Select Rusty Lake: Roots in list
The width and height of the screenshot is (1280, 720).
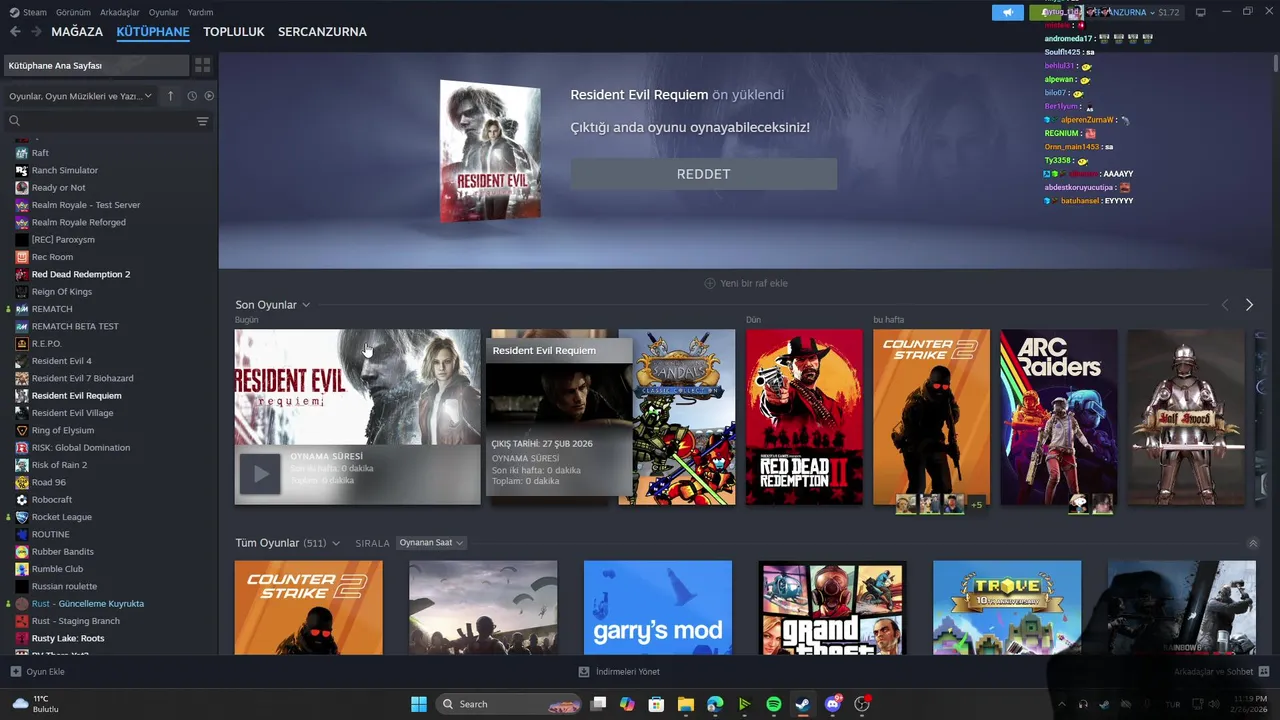(x=68, y=638)
